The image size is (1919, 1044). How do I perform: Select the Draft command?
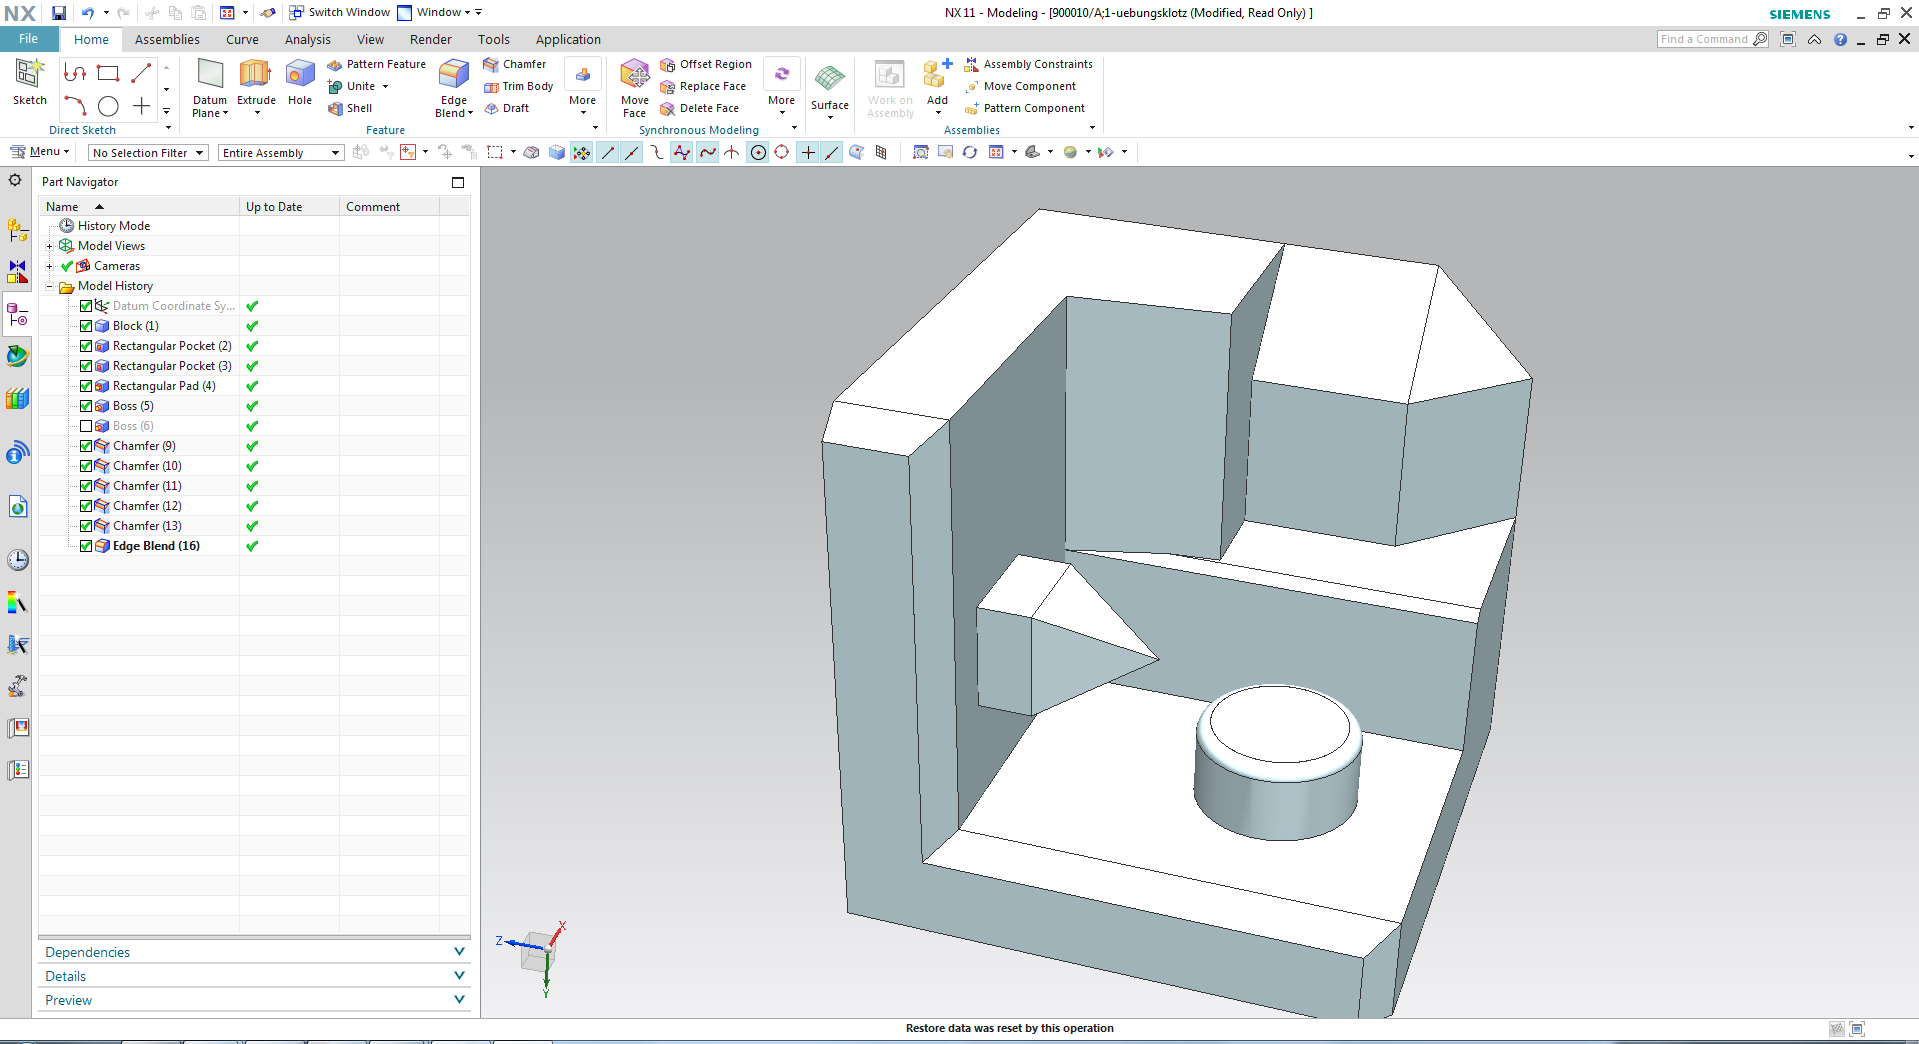pos(507,108)
